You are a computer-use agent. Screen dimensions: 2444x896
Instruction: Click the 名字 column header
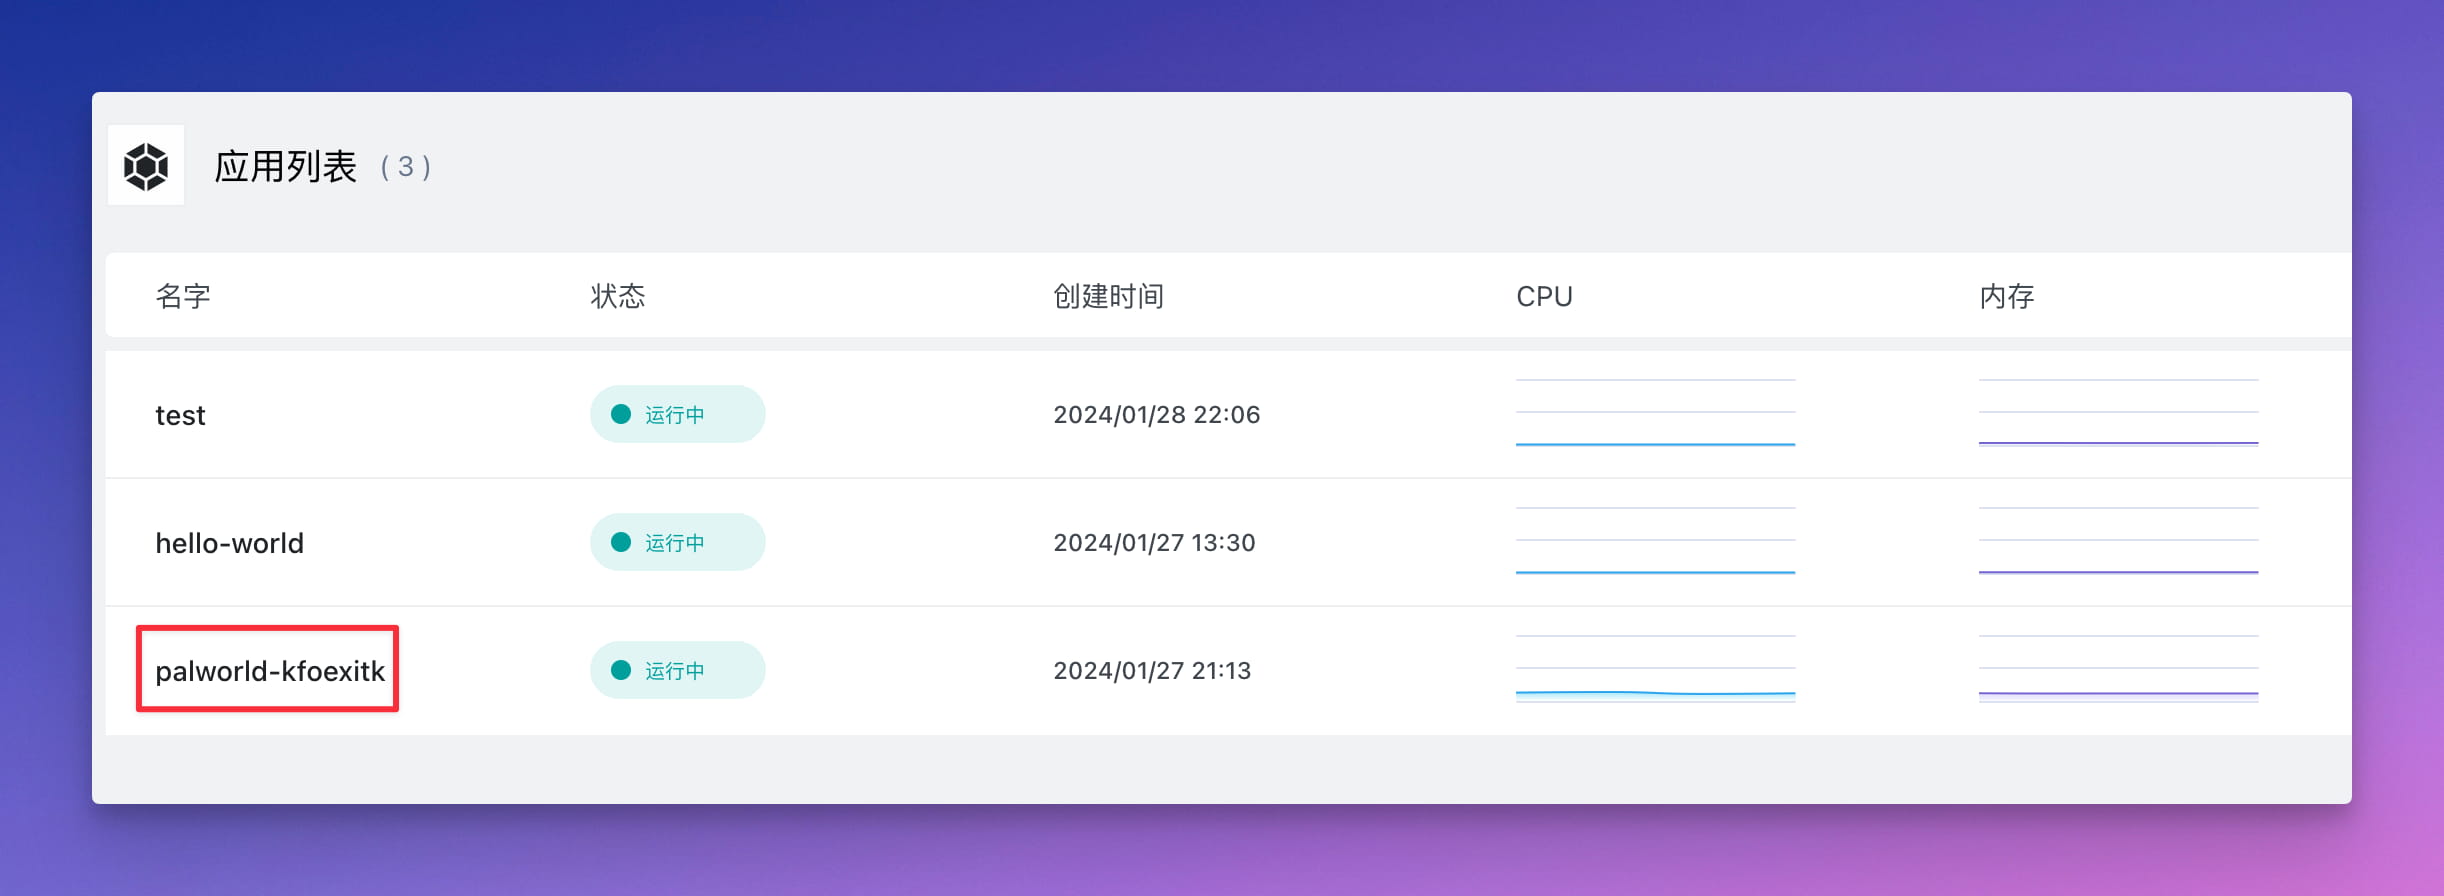[183, 296]
